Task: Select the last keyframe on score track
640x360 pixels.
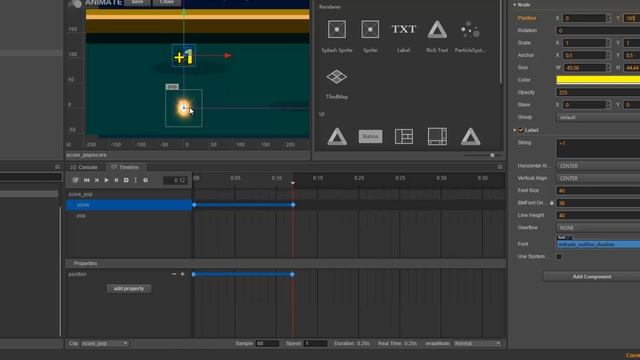Action: pyautogui.click(x=293, y=205)
